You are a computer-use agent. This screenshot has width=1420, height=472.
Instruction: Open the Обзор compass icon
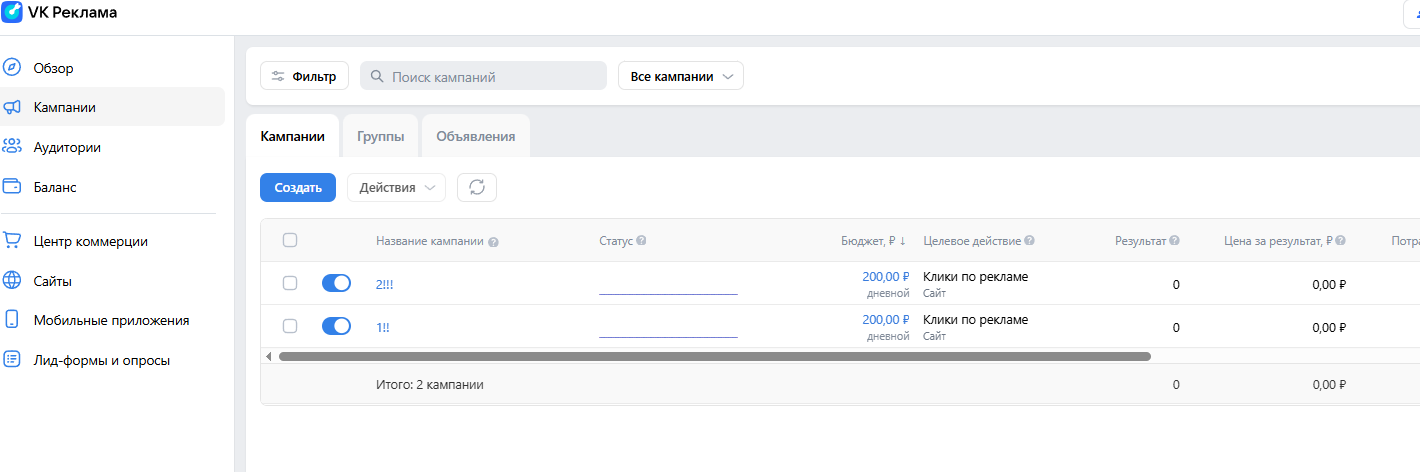coord(12,68)
